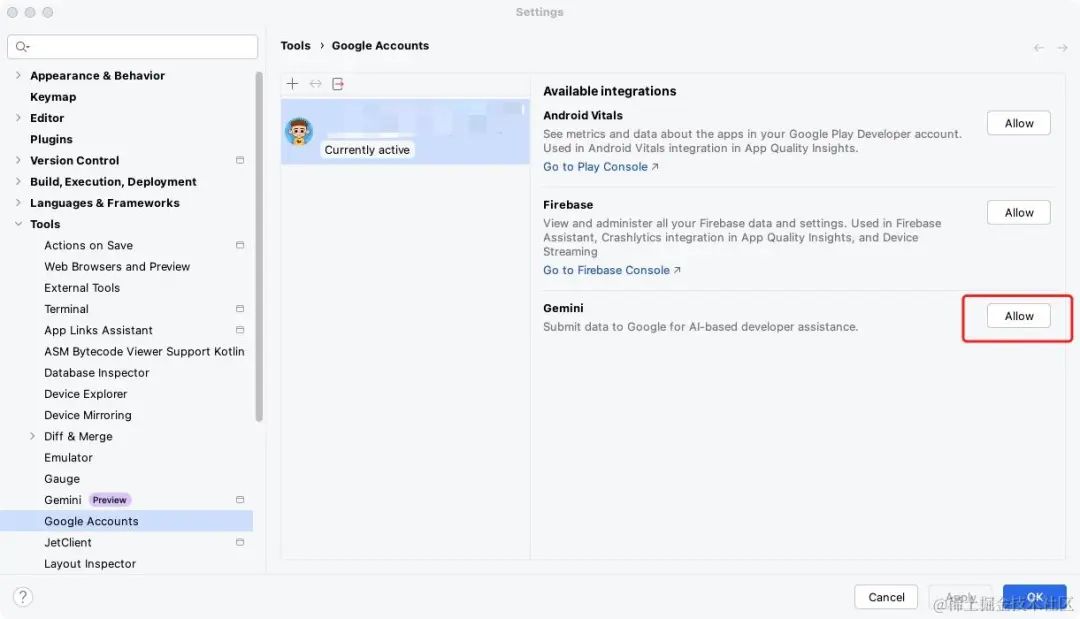Click the user avatar of active account
1080x619 pixels.
pos(299,131)
